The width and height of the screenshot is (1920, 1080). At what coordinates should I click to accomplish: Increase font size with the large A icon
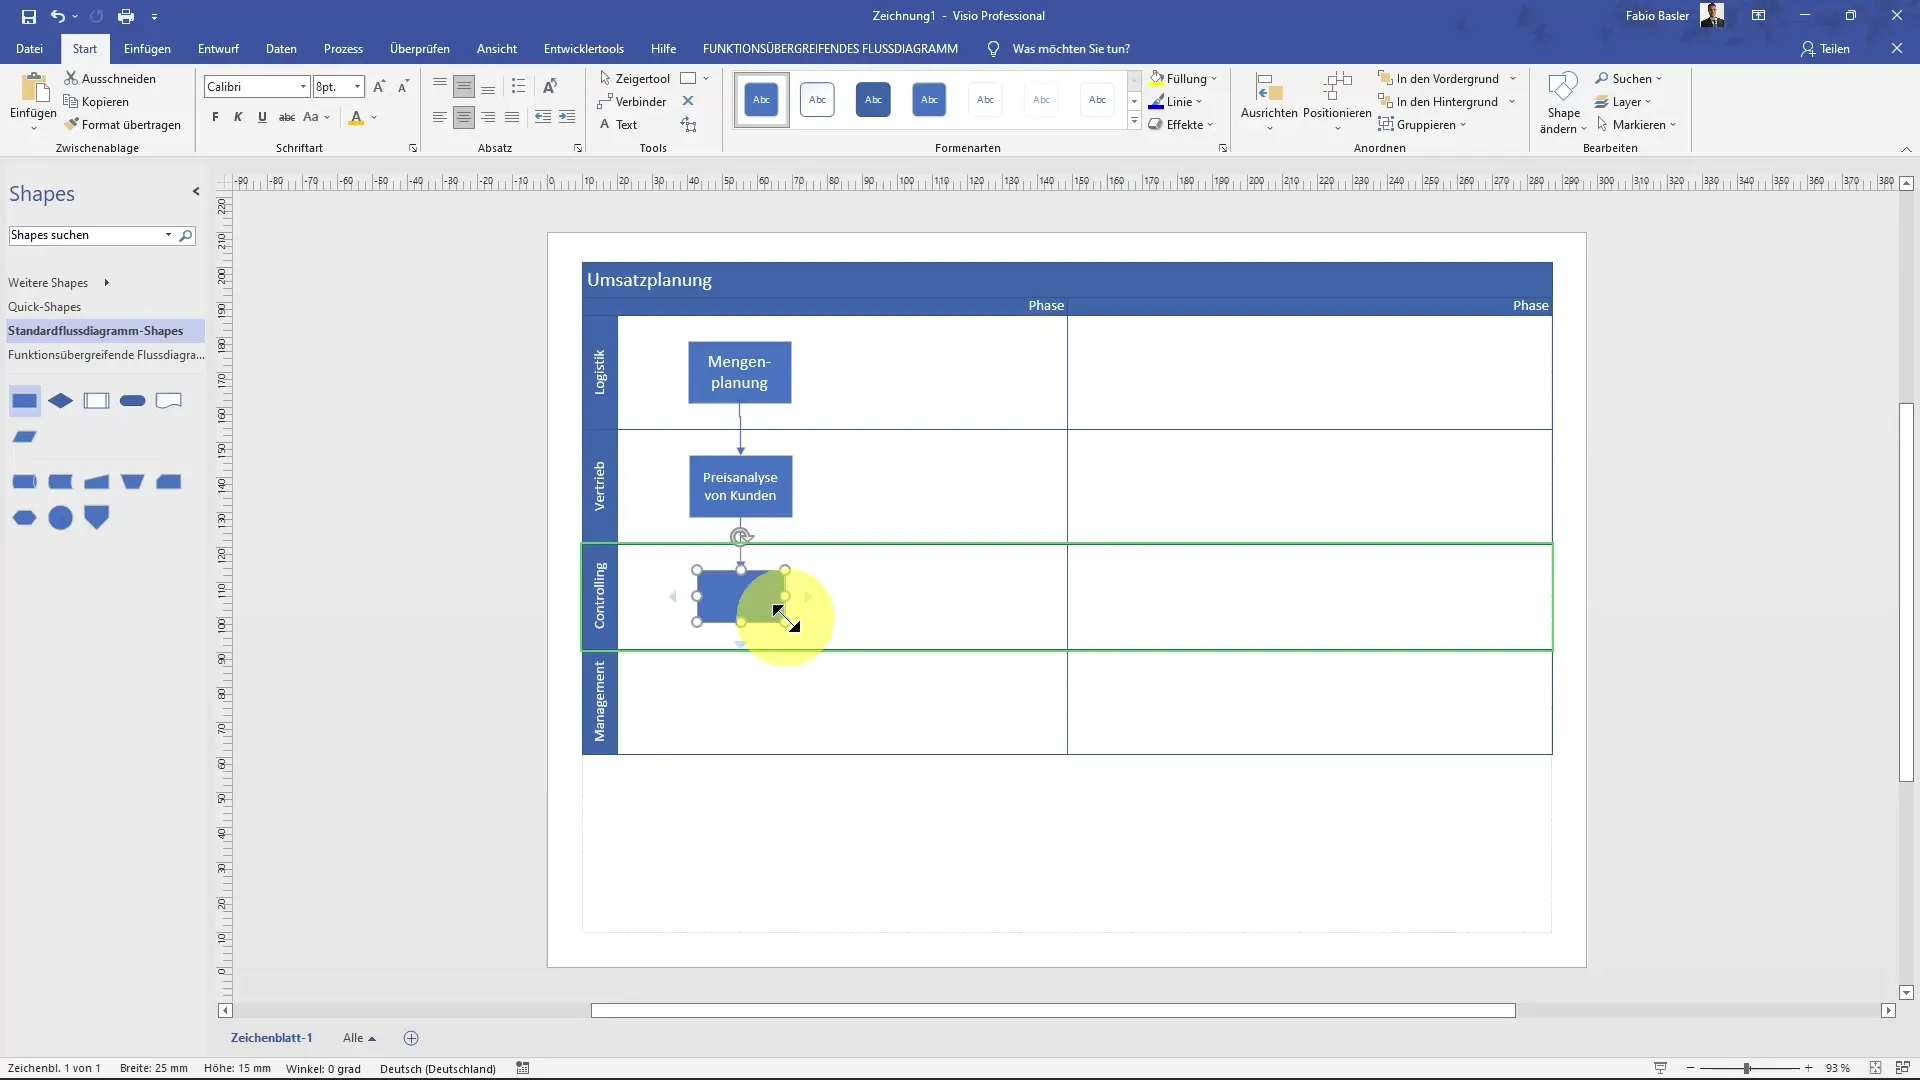(x=379, y=87)
